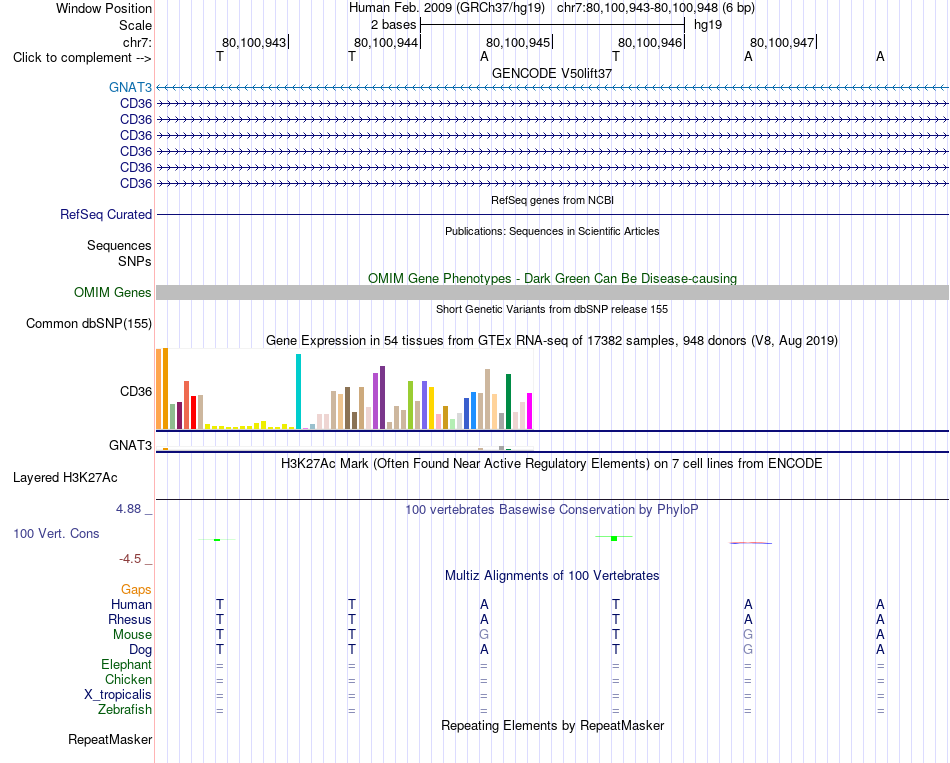Click the RefSeq Curated track label
950x763 pixels.
point(106,215)
